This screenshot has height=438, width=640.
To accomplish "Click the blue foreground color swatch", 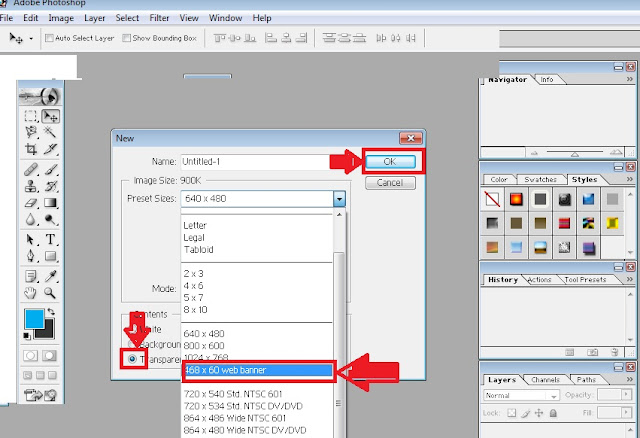I will point(33,318).
